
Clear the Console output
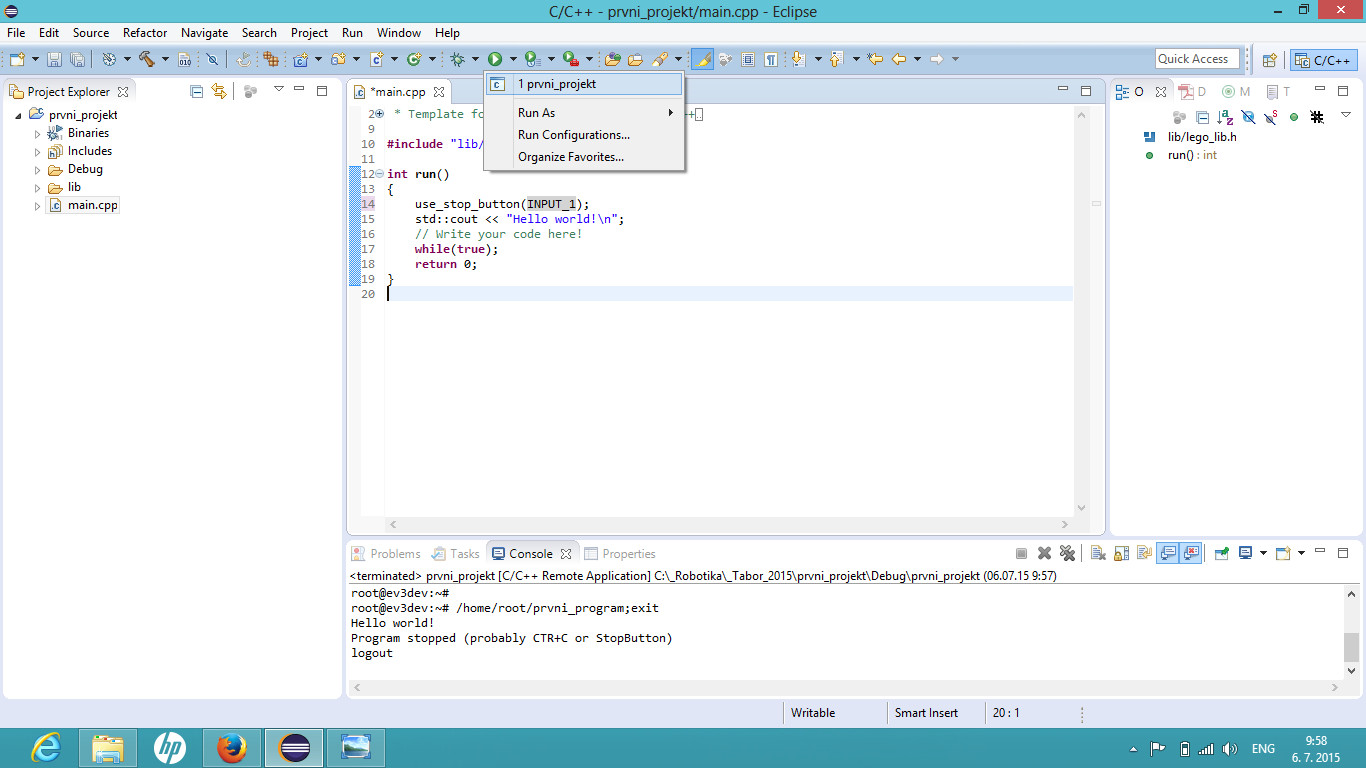(1097, 553)
